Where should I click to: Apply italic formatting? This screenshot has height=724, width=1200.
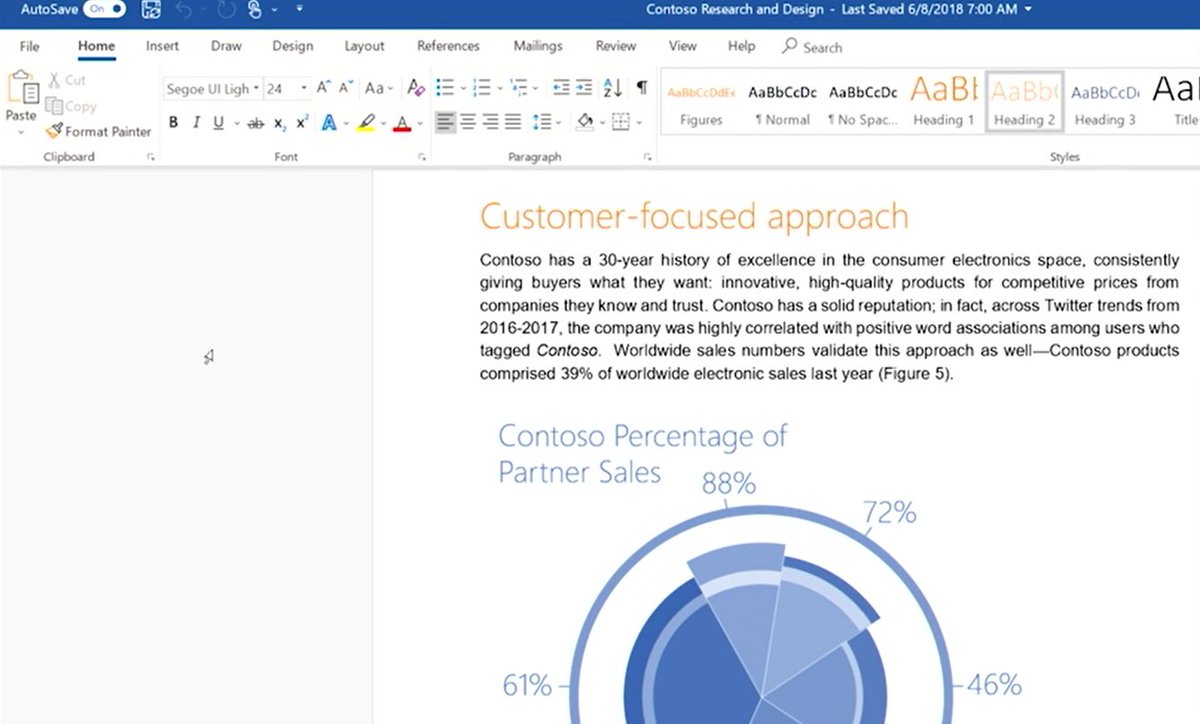tap(196, 123)
